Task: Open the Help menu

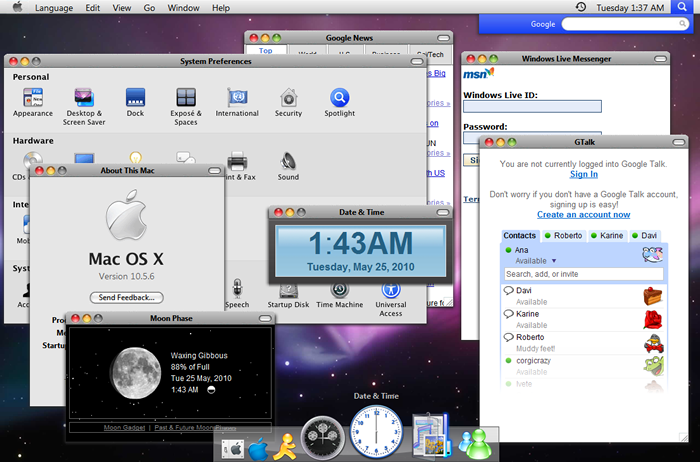Action: coord(221,8)
